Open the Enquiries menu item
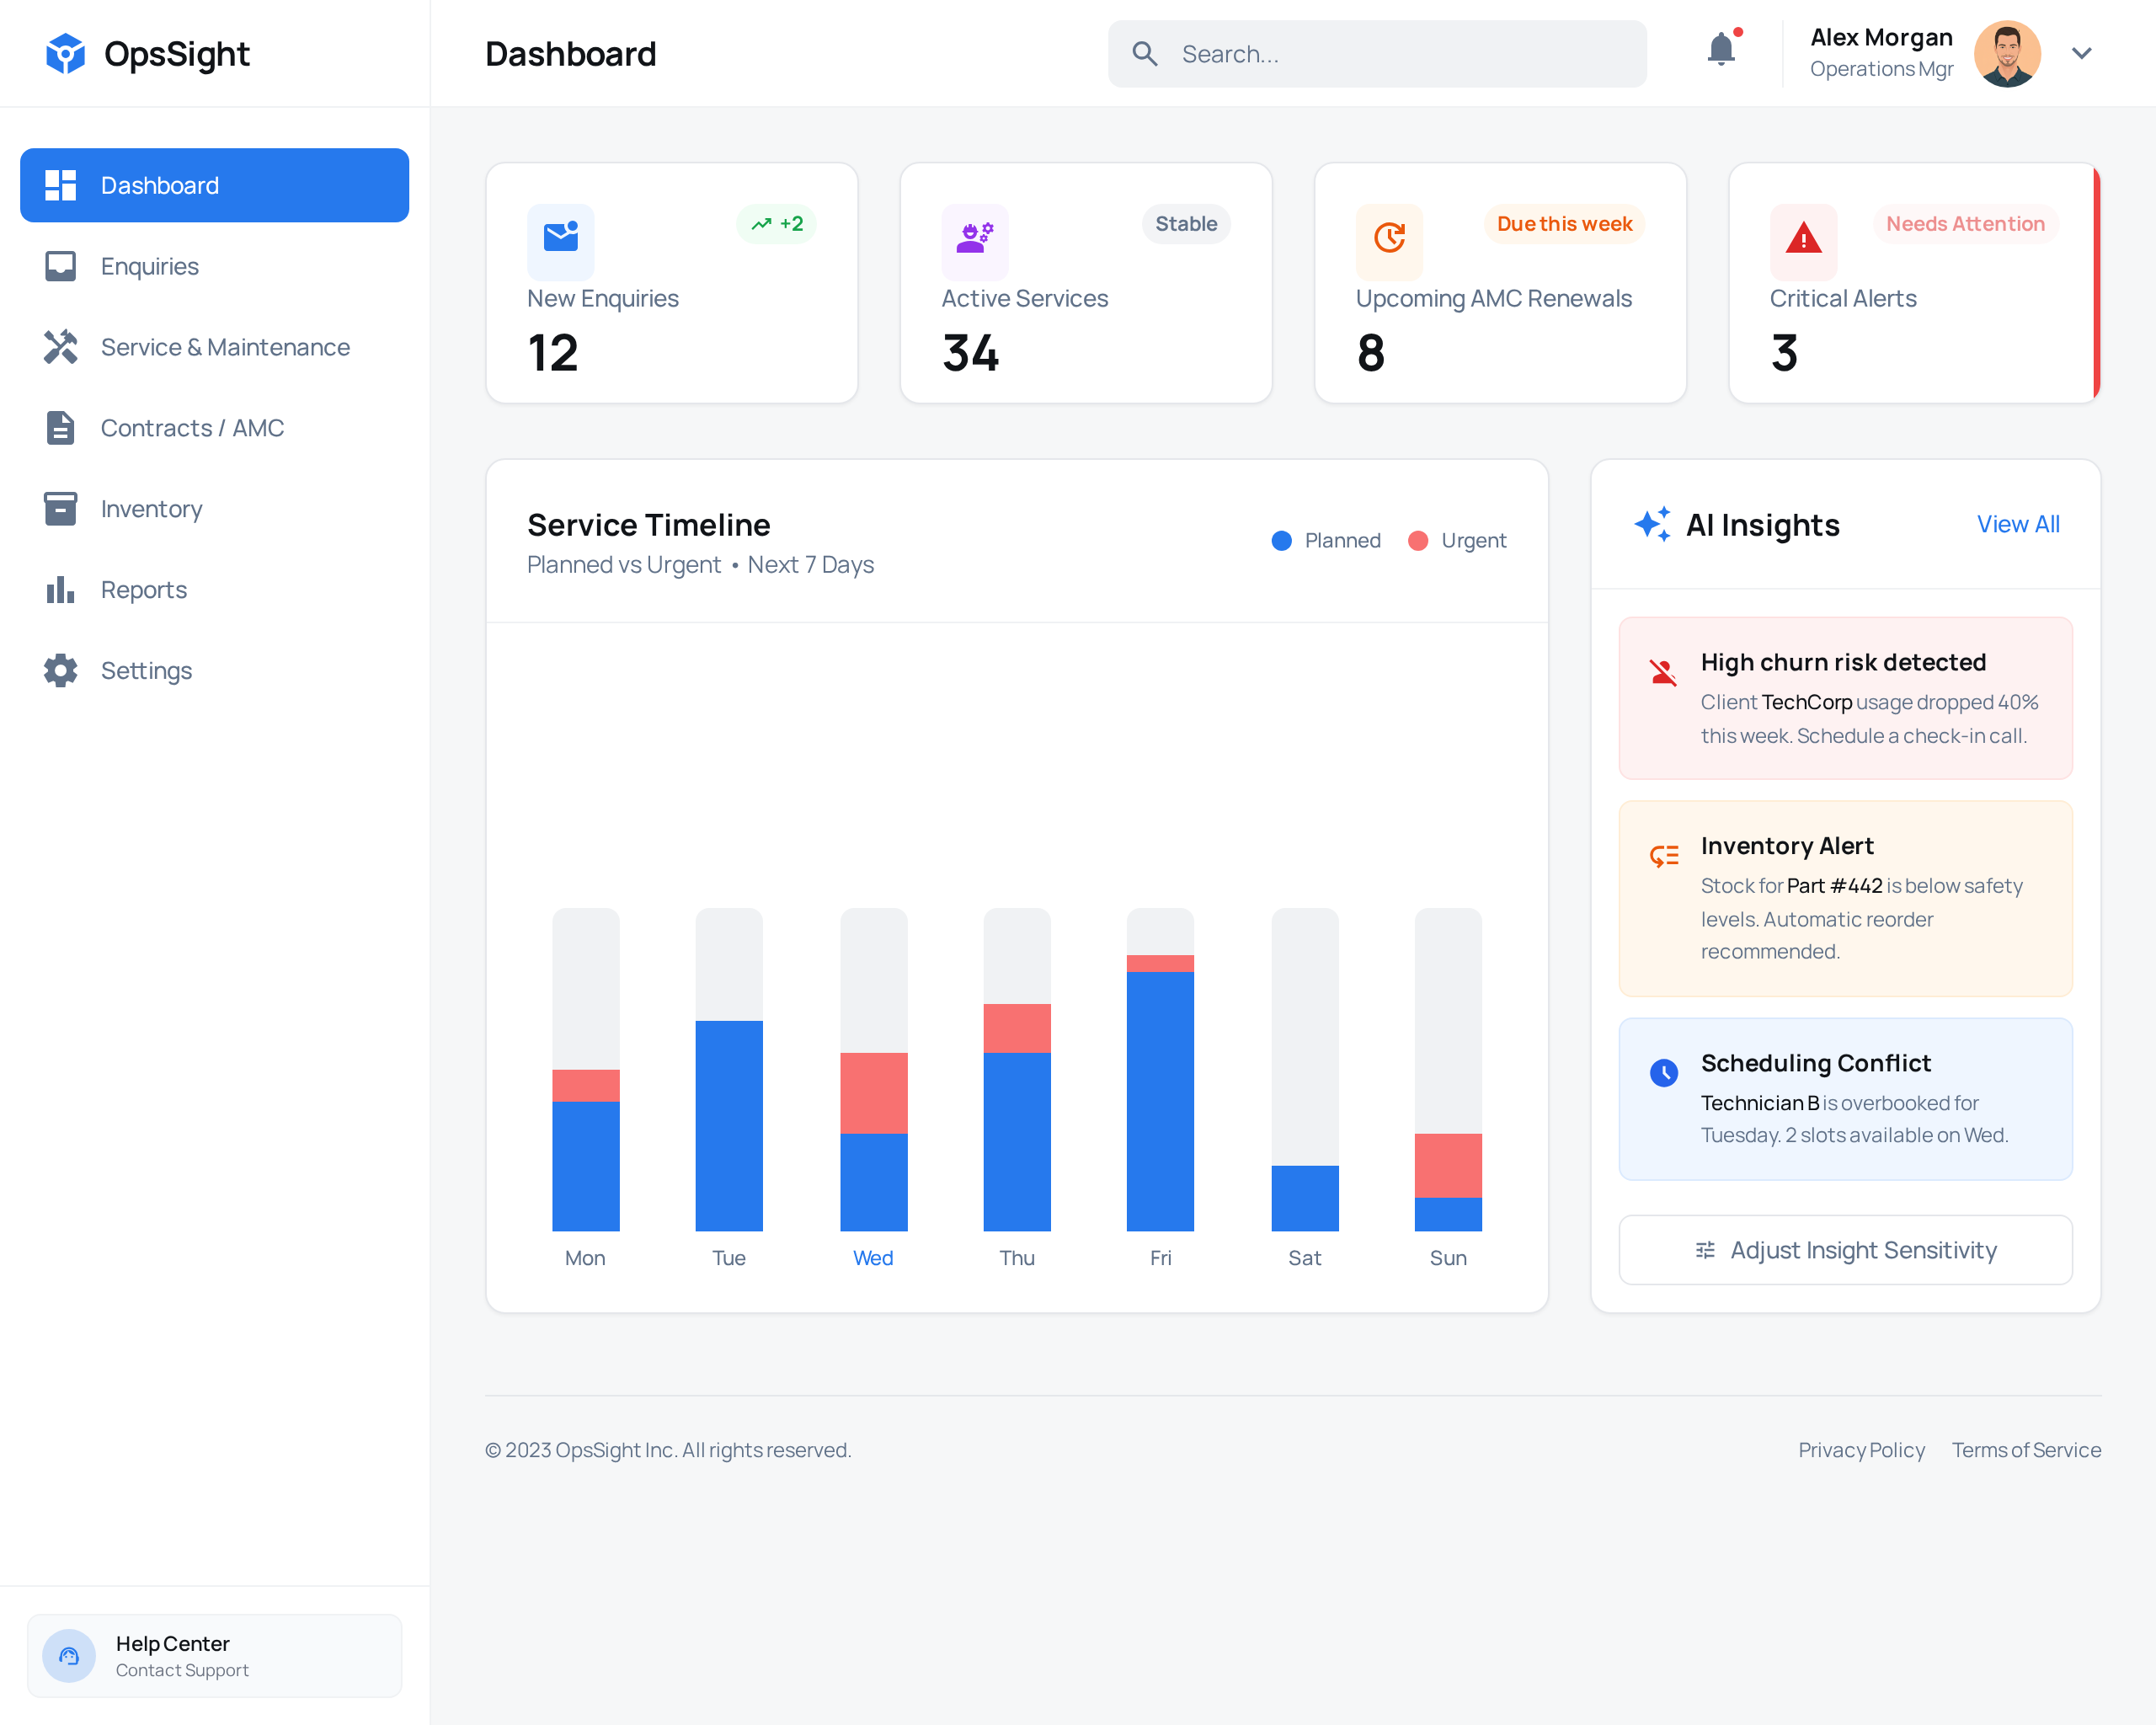 [214, 266]
